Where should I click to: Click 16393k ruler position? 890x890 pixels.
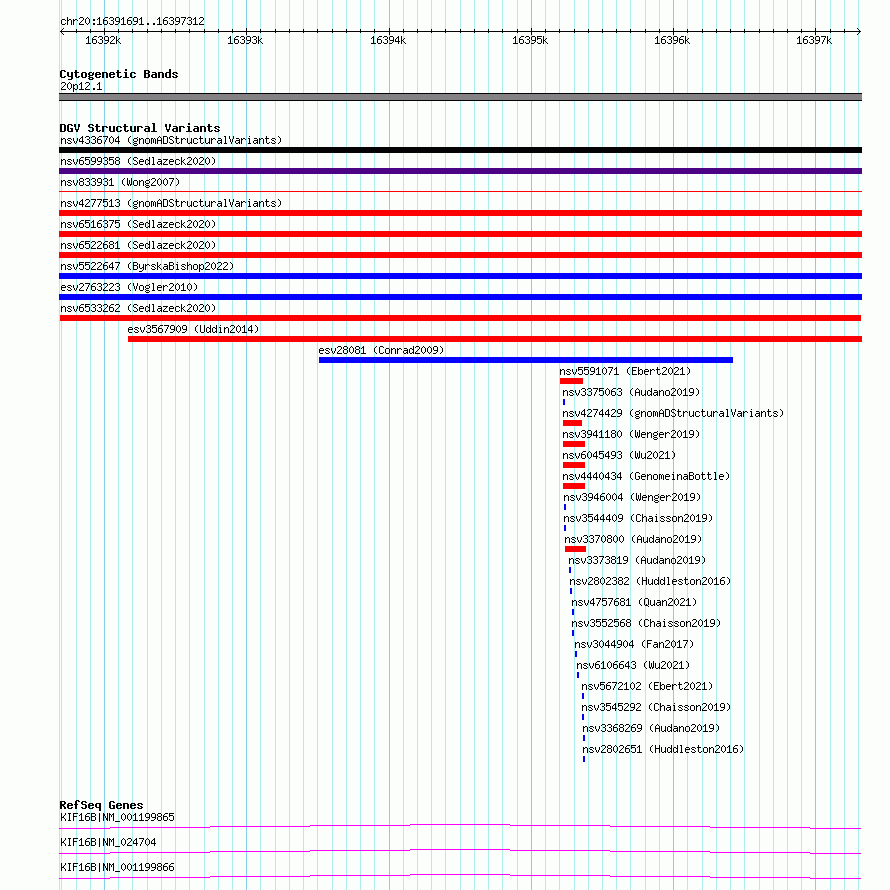[245, 40]
